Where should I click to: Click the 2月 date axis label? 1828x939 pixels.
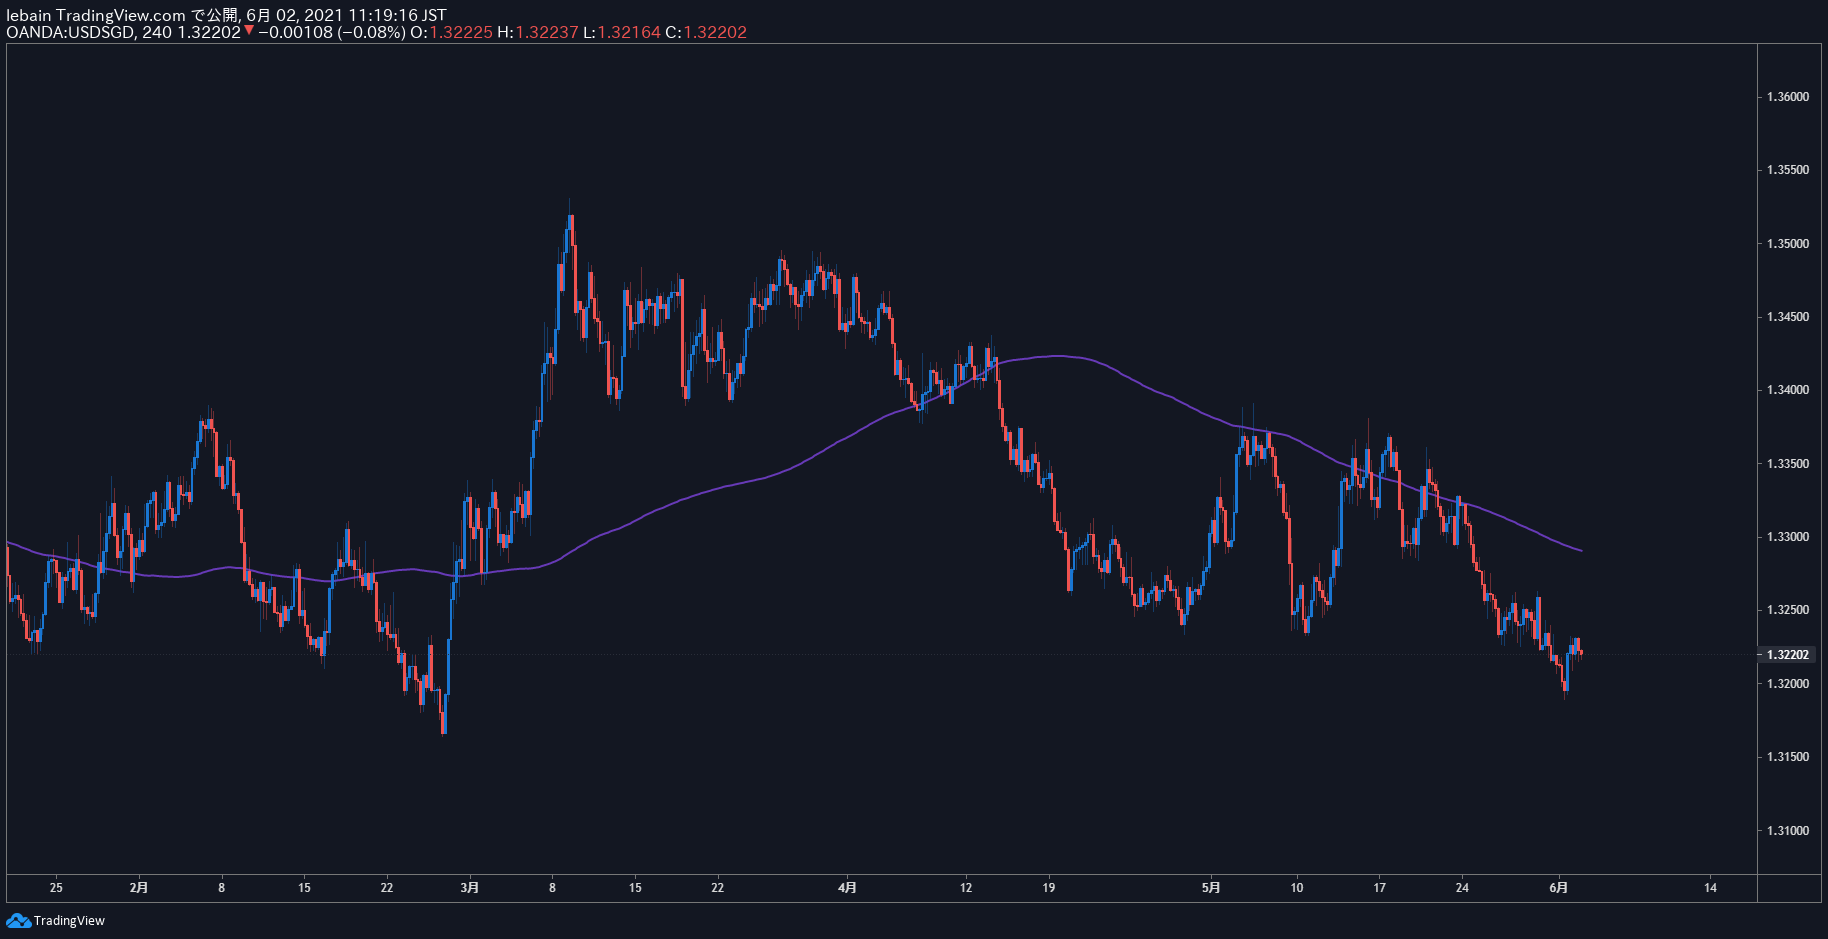(x=139, y=887)
